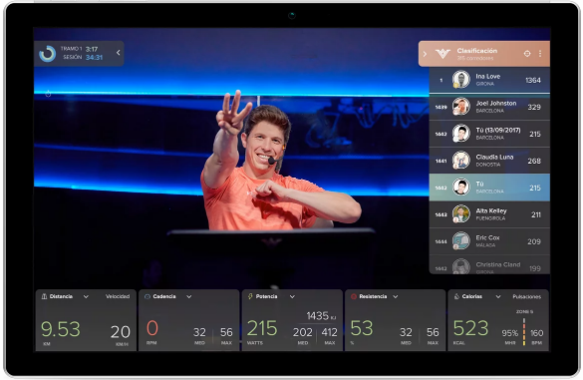The image size is (583, 380).
Task: Click the Potencia lightning bolt icon
Action: (250, 296)
